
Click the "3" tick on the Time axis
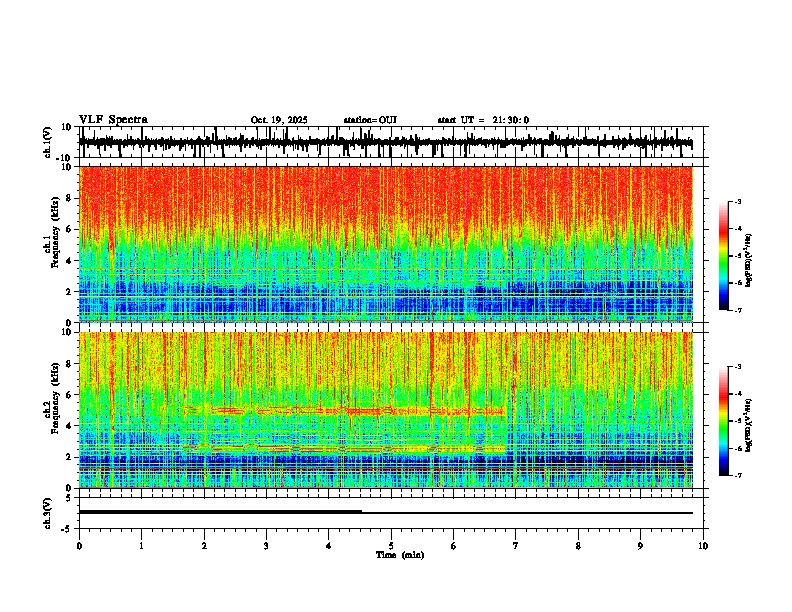266,546
